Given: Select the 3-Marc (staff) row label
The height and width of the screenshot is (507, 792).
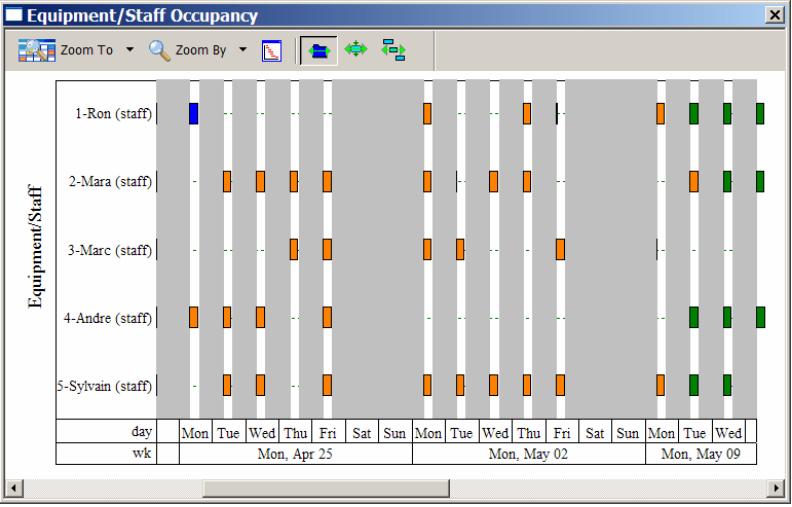Looking at the screenshot, I should coord(108,250).
